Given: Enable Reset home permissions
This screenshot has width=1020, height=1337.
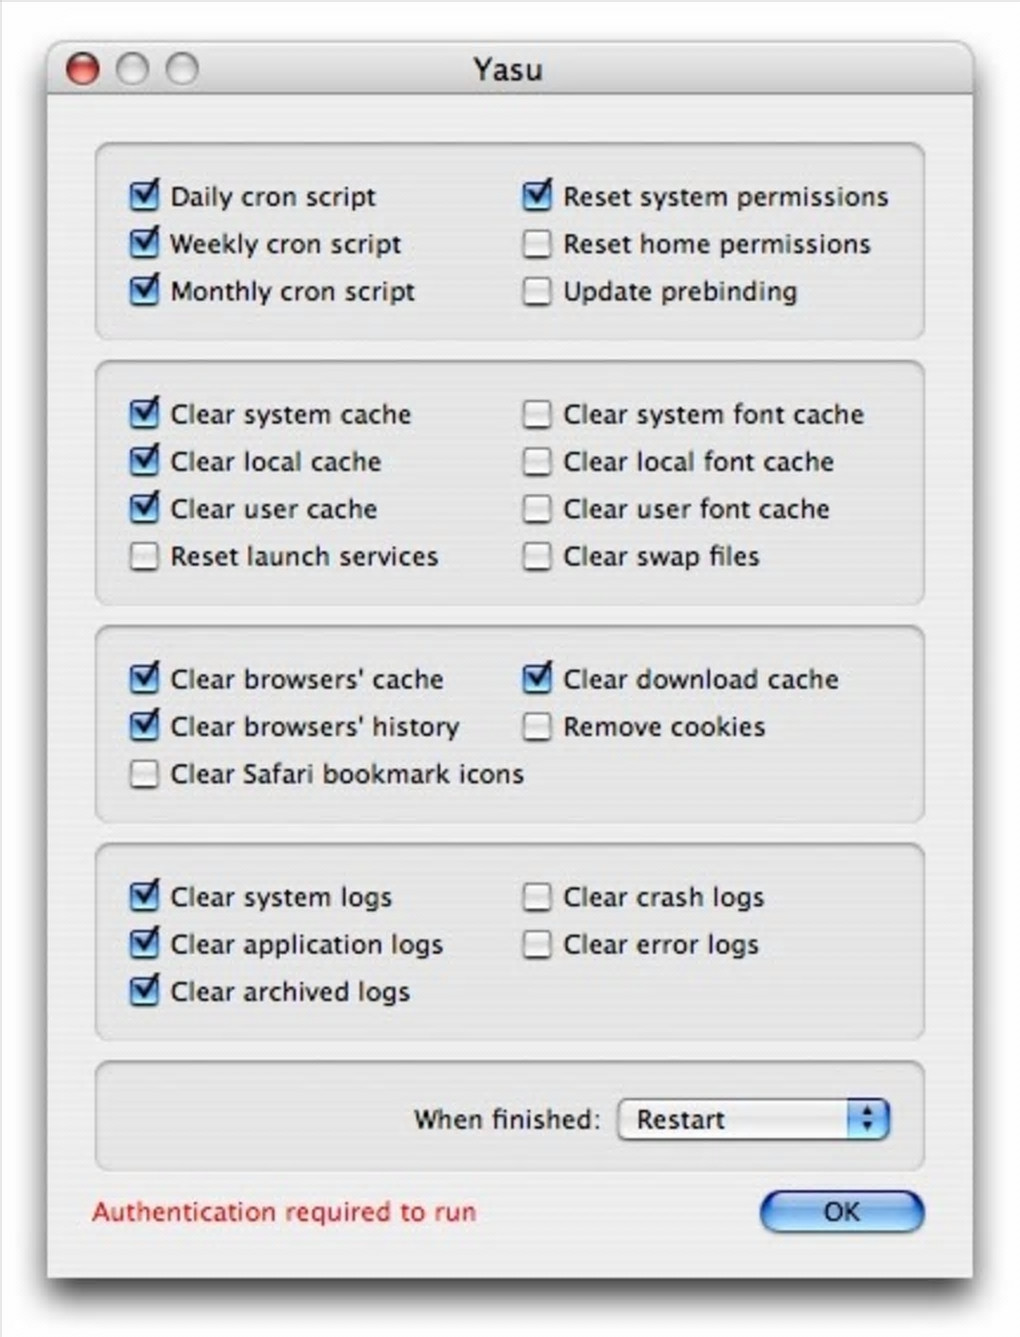Looking at the screenshot, I should point(537,244).
